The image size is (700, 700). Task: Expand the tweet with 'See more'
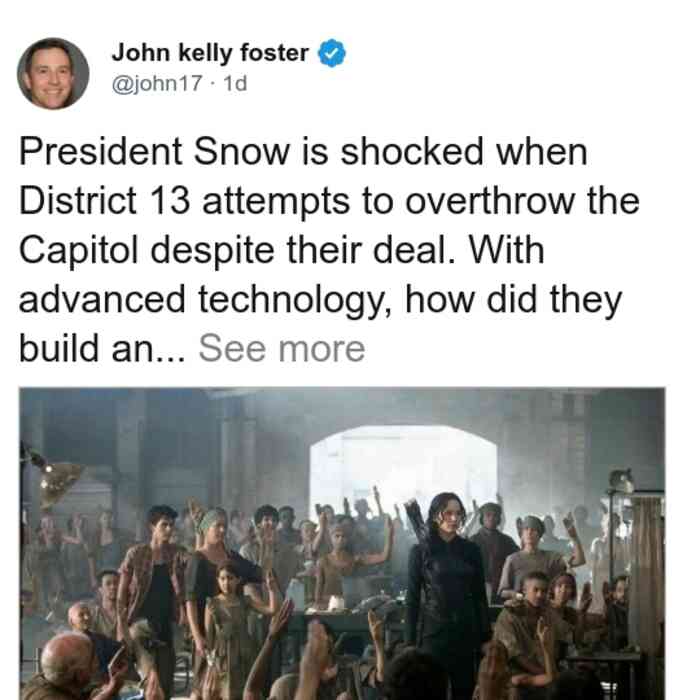[x=282, y=349]
